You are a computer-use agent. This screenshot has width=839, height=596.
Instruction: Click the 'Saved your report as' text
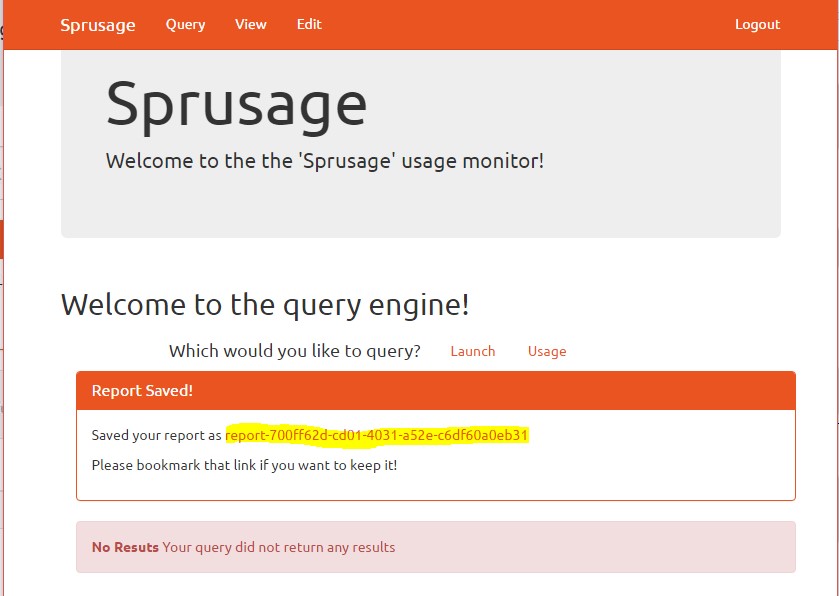pos(156,435)
